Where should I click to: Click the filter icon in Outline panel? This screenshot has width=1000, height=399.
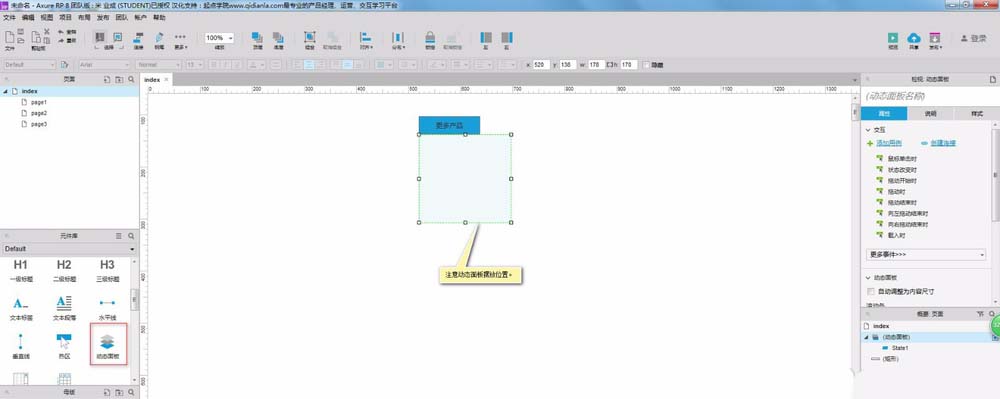[981, 314]
